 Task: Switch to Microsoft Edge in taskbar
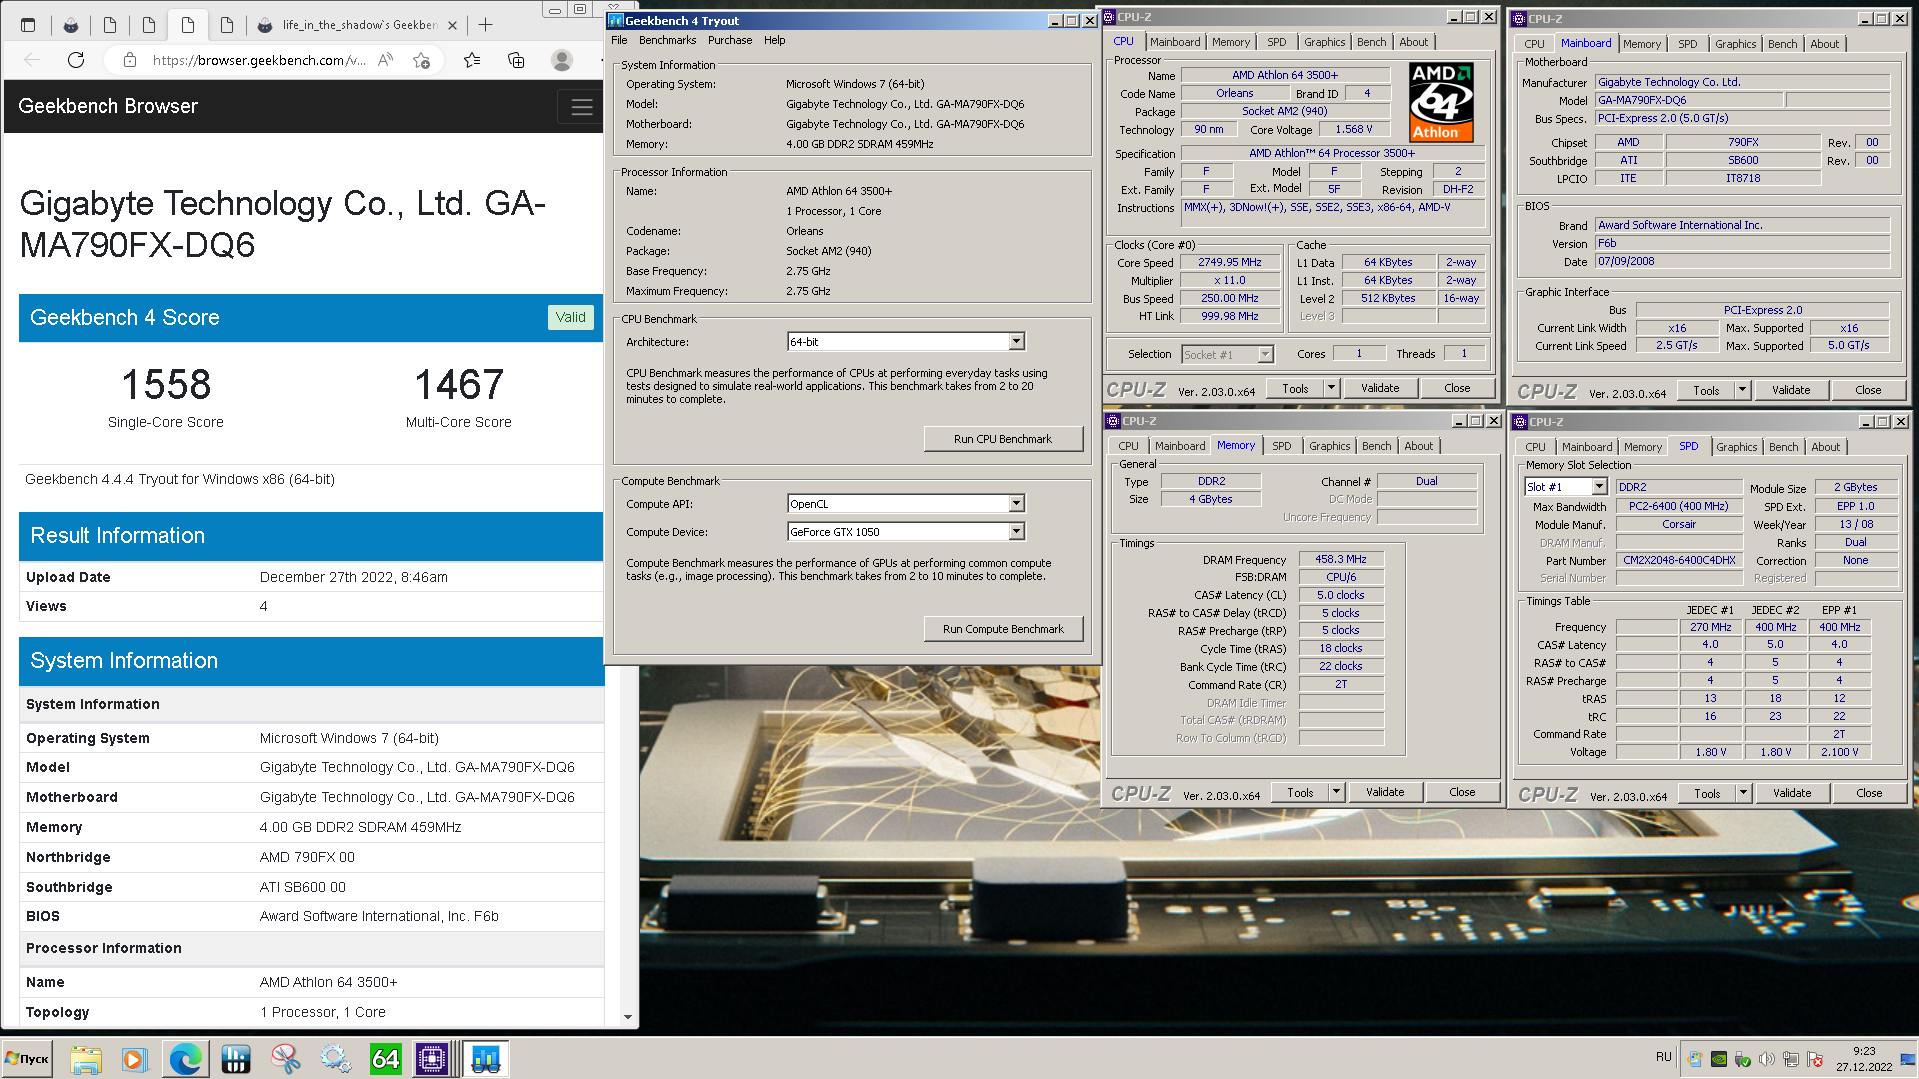[x=185, y=1059]
